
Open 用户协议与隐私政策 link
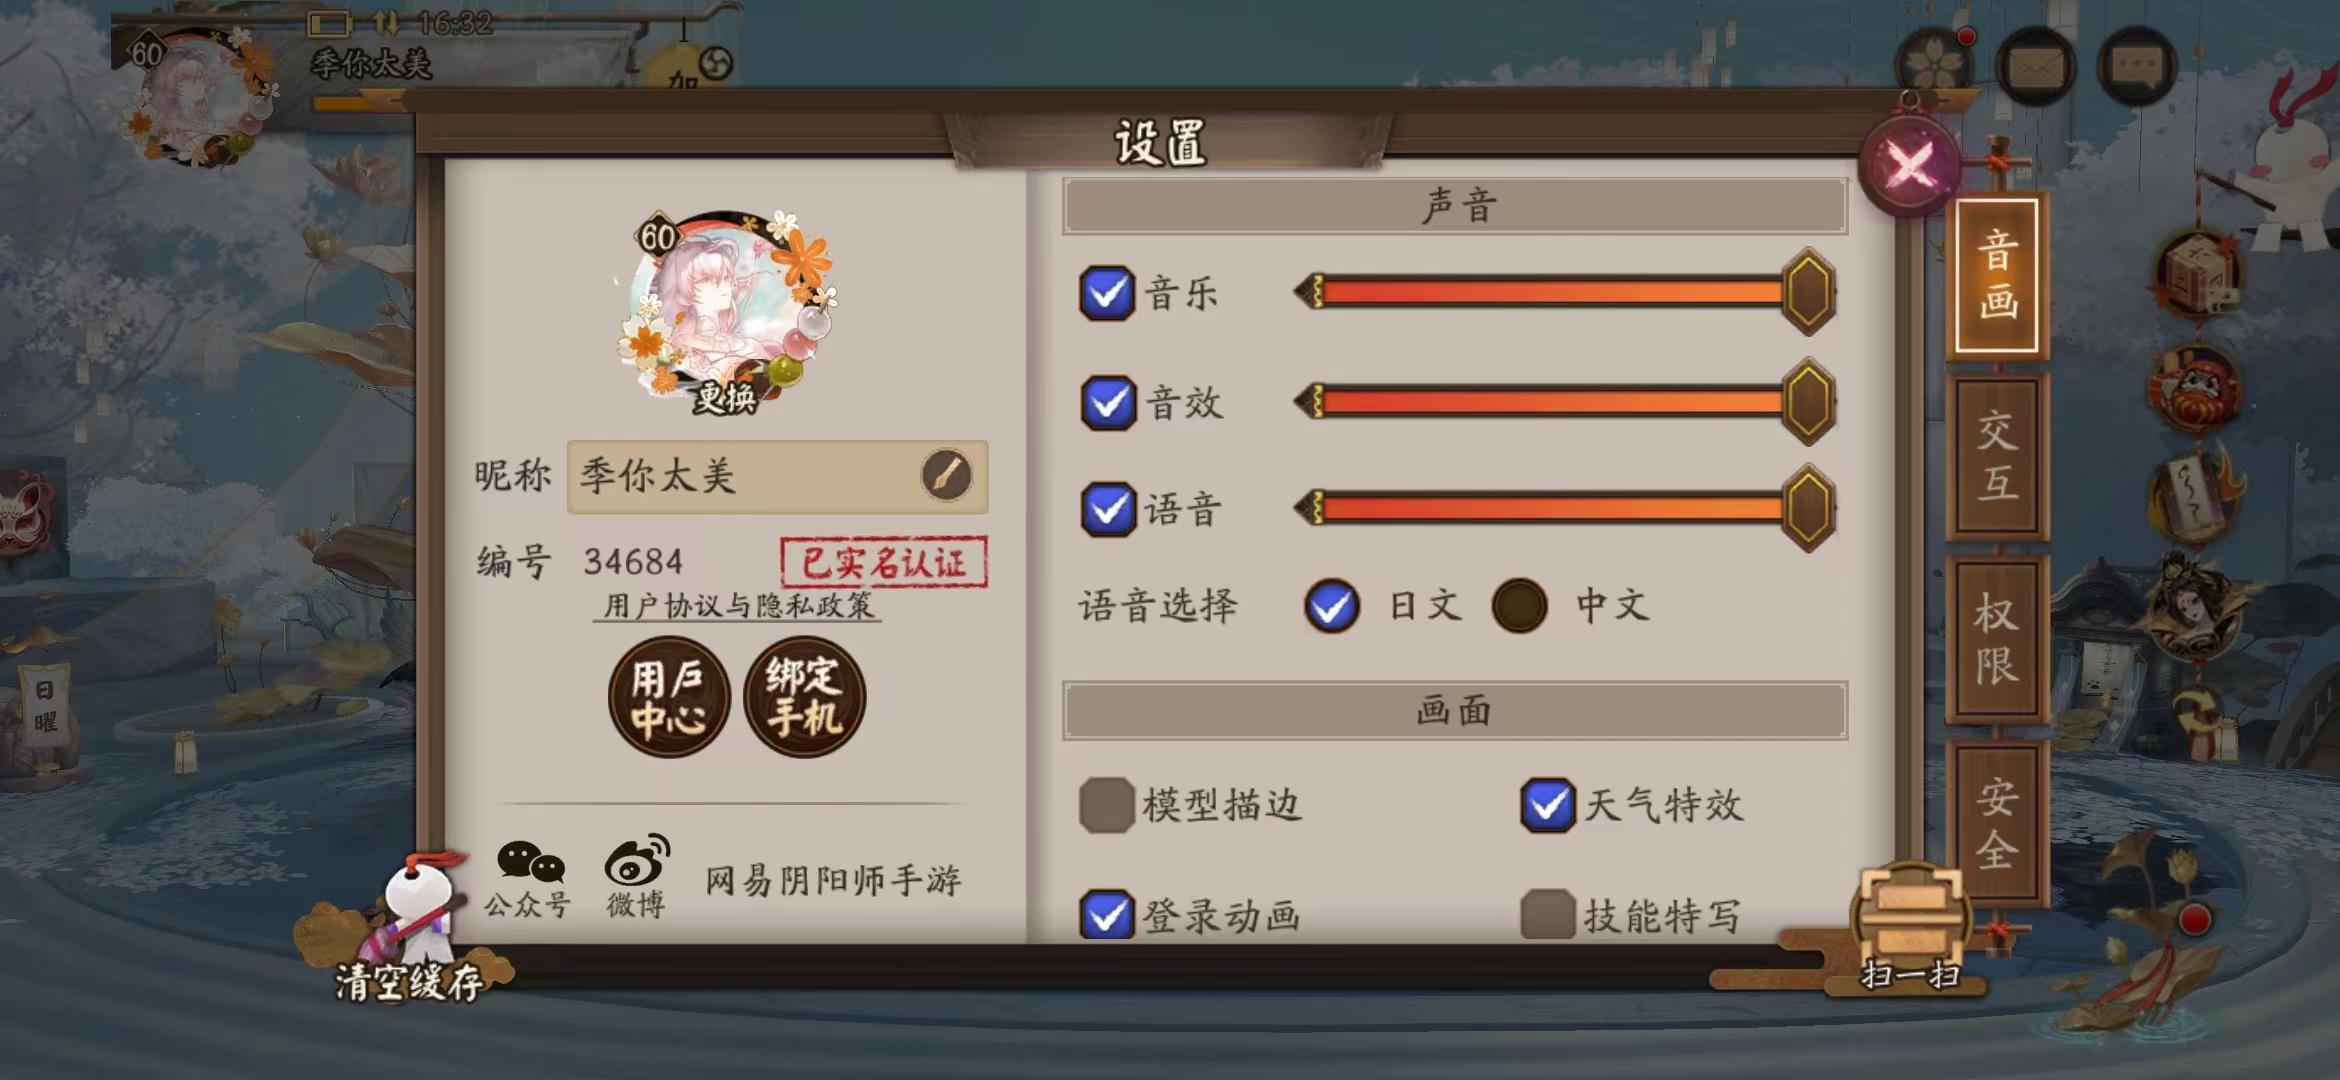pos(738,606)
